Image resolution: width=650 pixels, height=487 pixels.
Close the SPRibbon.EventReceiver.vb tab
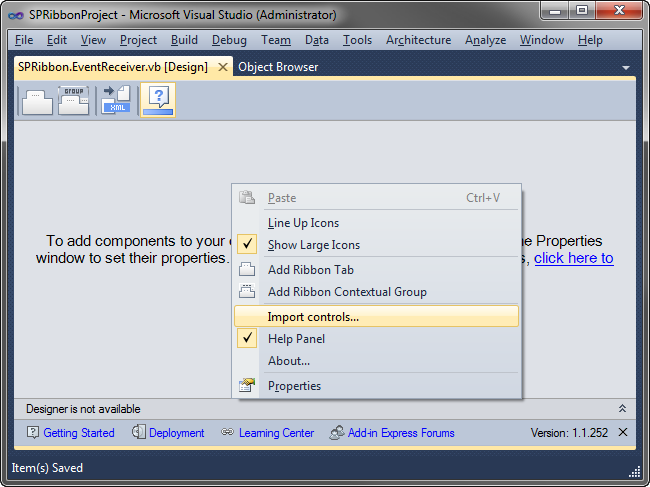click(223, 67)
